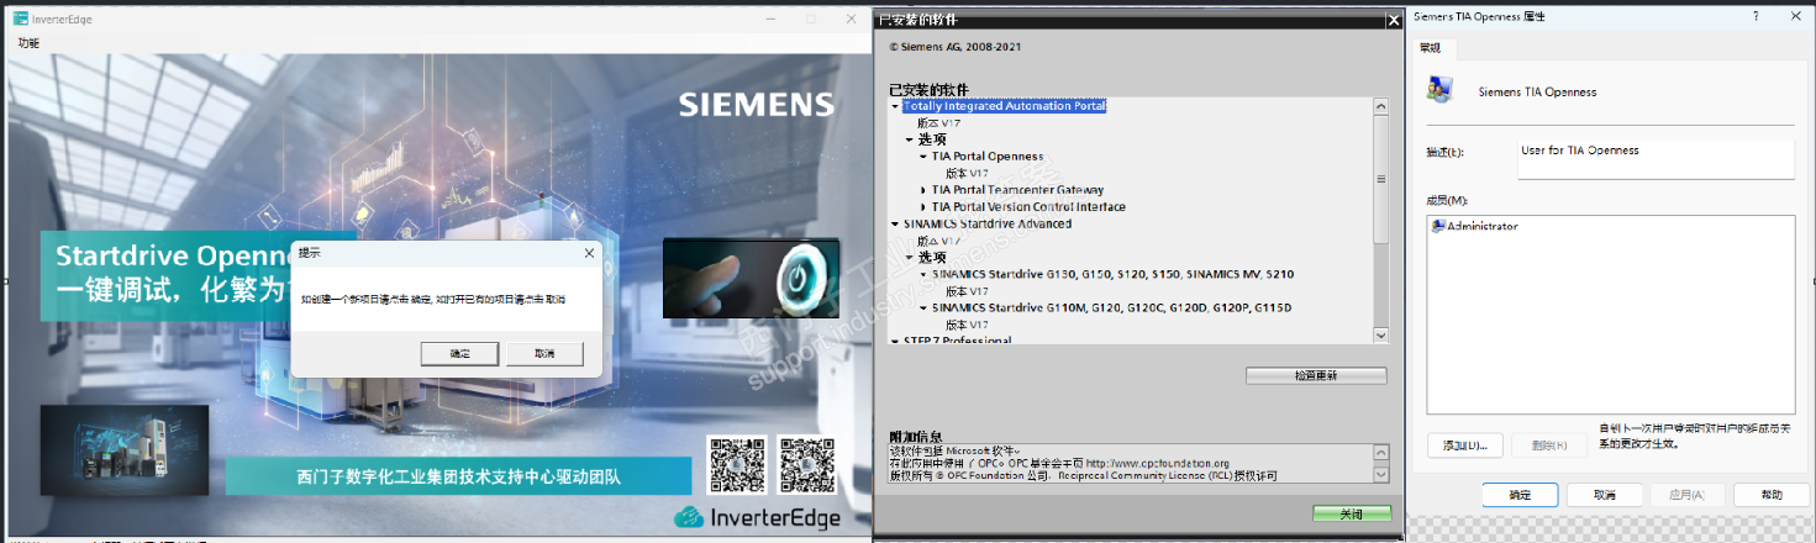This screenshot has height=543, width=1816.
Task: Close the 已安装的软件 window
Action: [x=1393, y=20]
